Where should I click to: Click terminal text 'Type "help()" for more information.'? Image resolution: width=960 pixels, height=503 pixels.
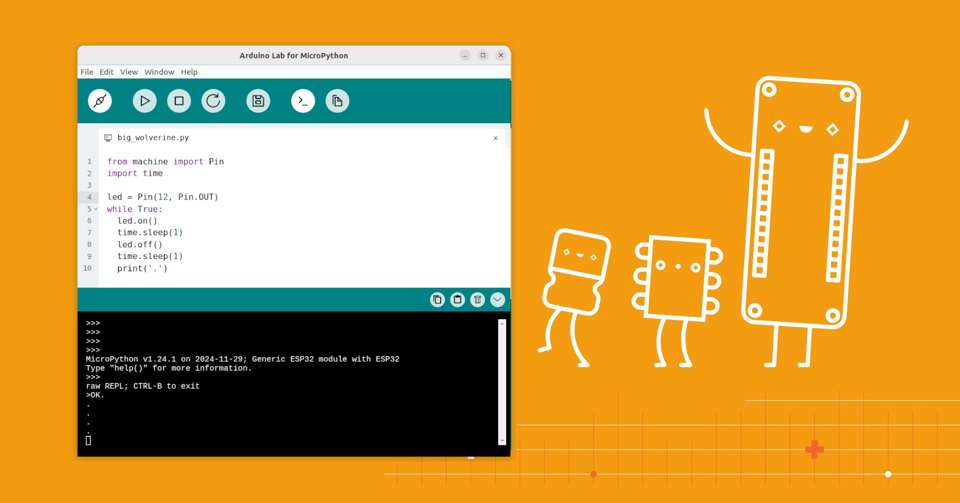pyautogui.click(x=168, y=368)
